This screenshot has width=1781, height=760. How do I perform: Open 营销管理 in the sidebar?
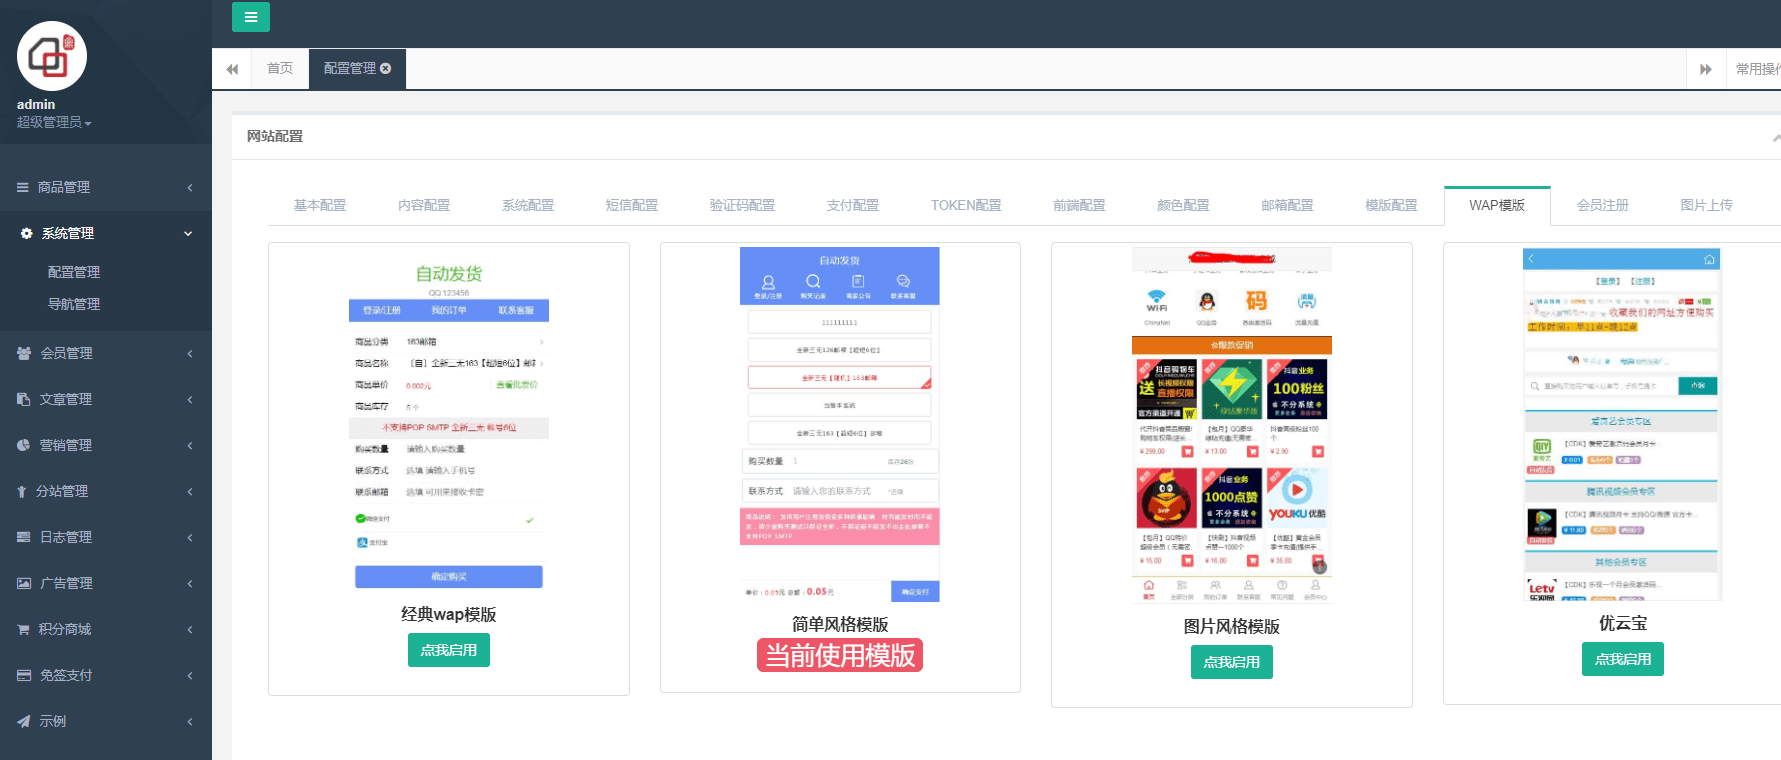pyautogui.click(x=66, y=445)
